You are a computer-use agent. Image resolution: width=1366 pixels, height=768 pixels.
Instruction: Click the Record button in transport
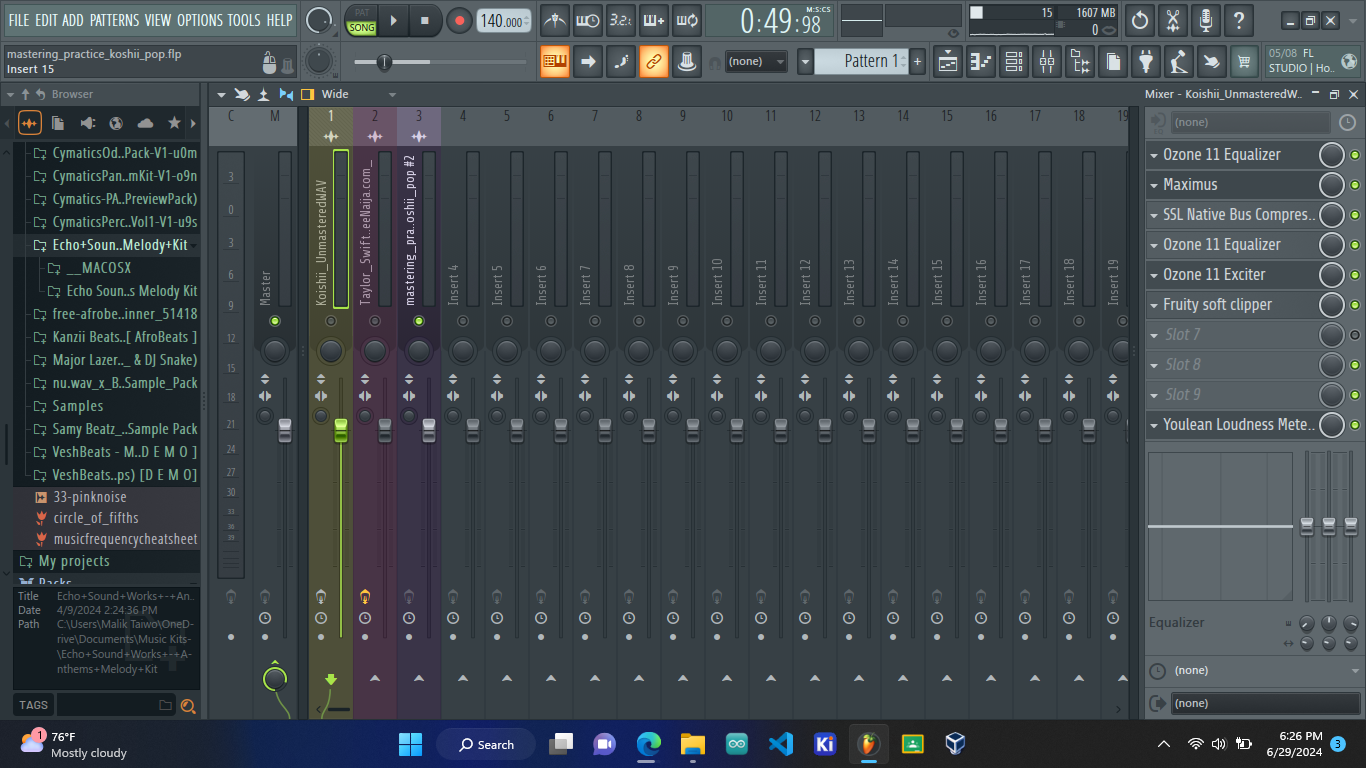pyautogui.click(x=459, y=20)
